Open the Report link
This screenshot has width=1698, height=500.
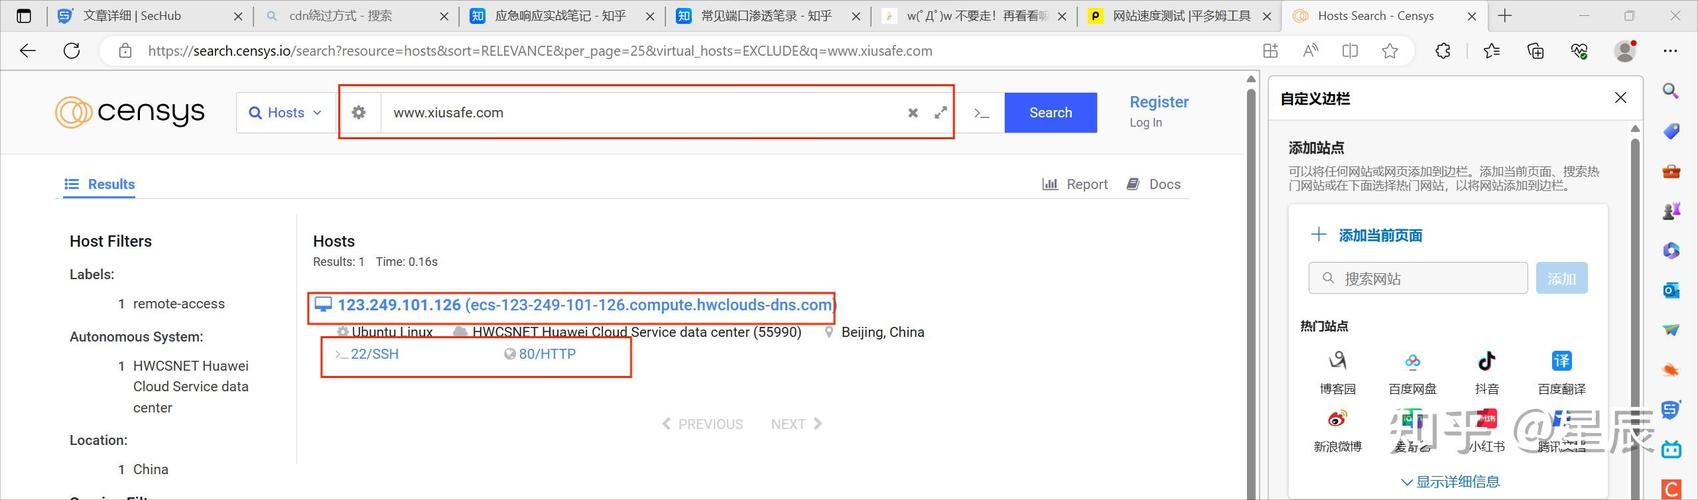pos(1075,184)
